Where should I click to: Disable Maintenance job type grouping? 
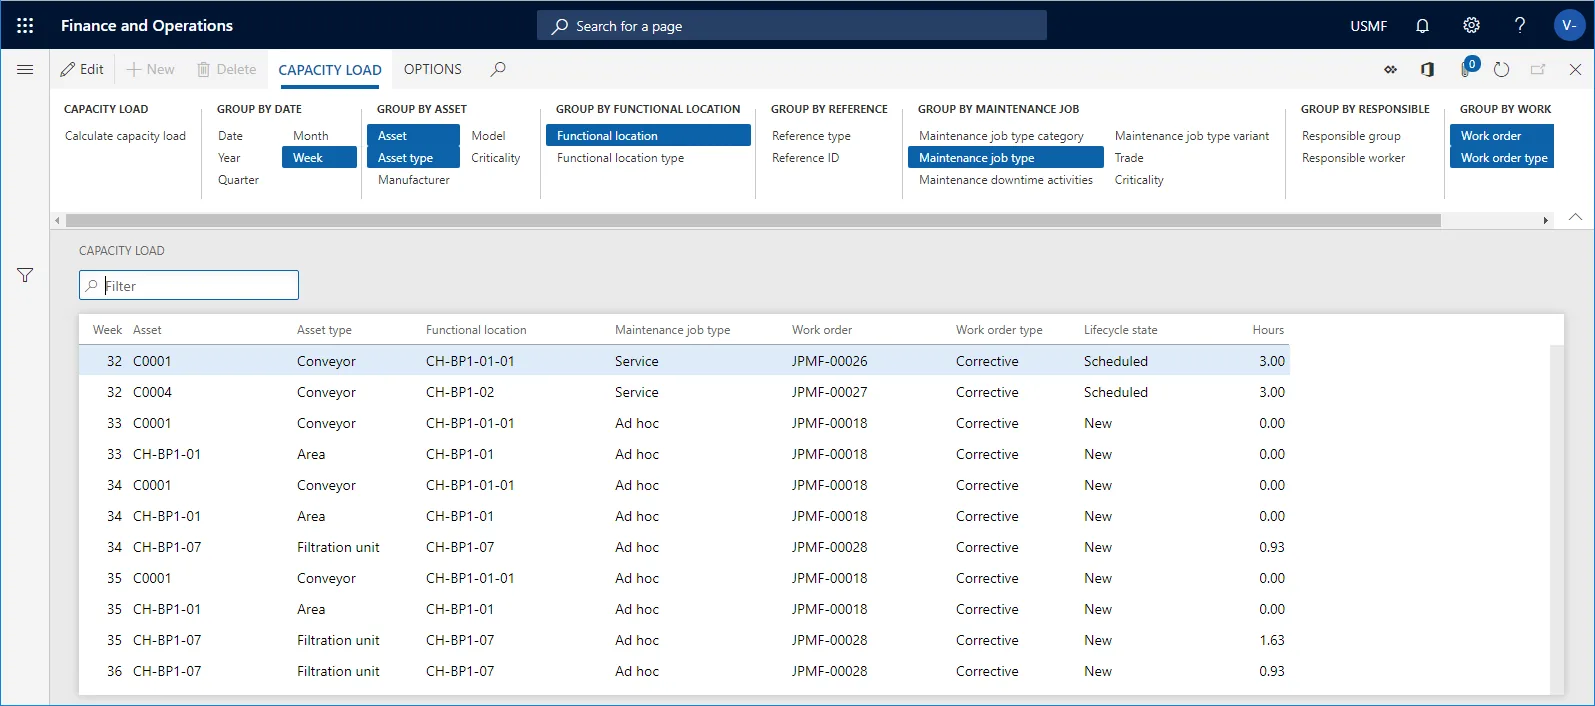(1006, 158)
